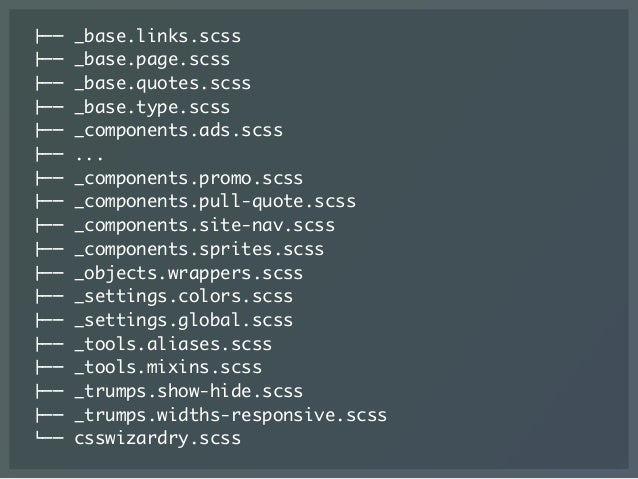Image resolution: width=638 pixels, height=479 pixels.
Task: Click _components.site-nav.scss in the list
Action: click(x=205, y=226)
